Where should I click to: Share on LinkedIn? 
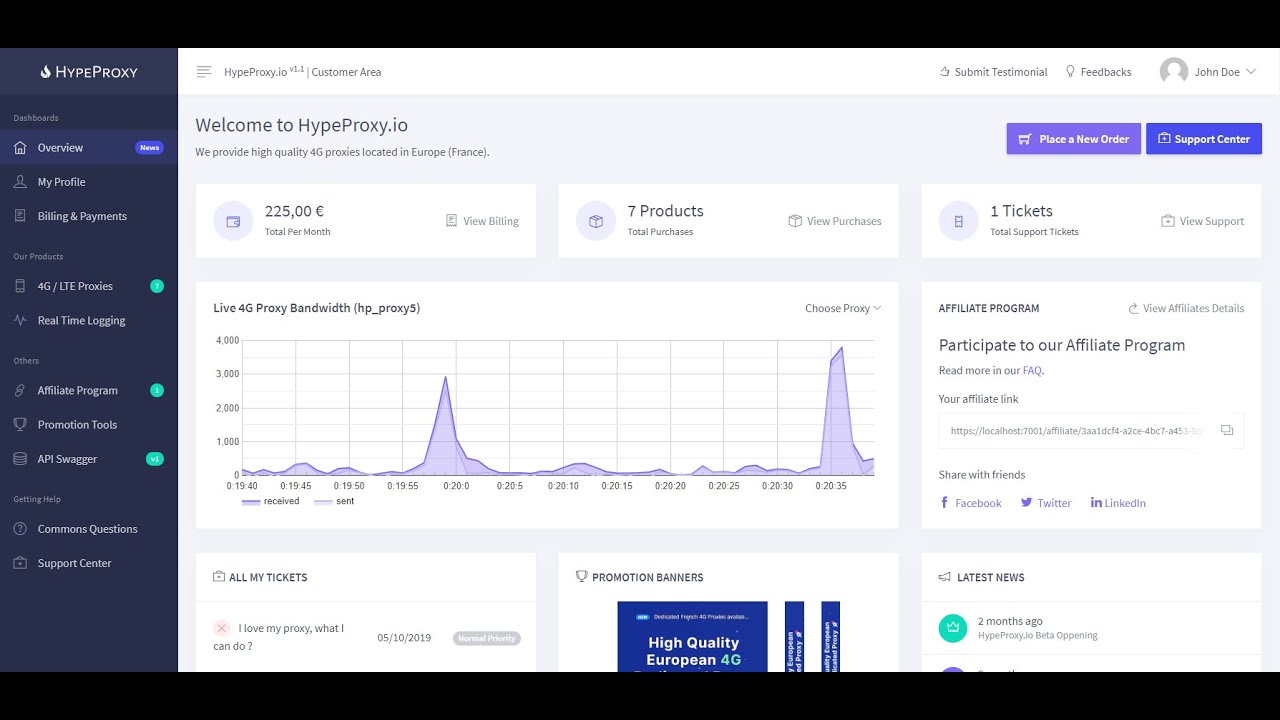coord(1118,503)
